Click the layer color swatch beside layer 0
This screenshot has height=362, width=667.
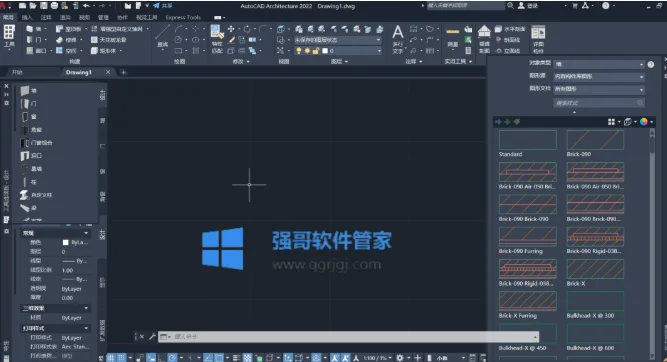(325, 51)
